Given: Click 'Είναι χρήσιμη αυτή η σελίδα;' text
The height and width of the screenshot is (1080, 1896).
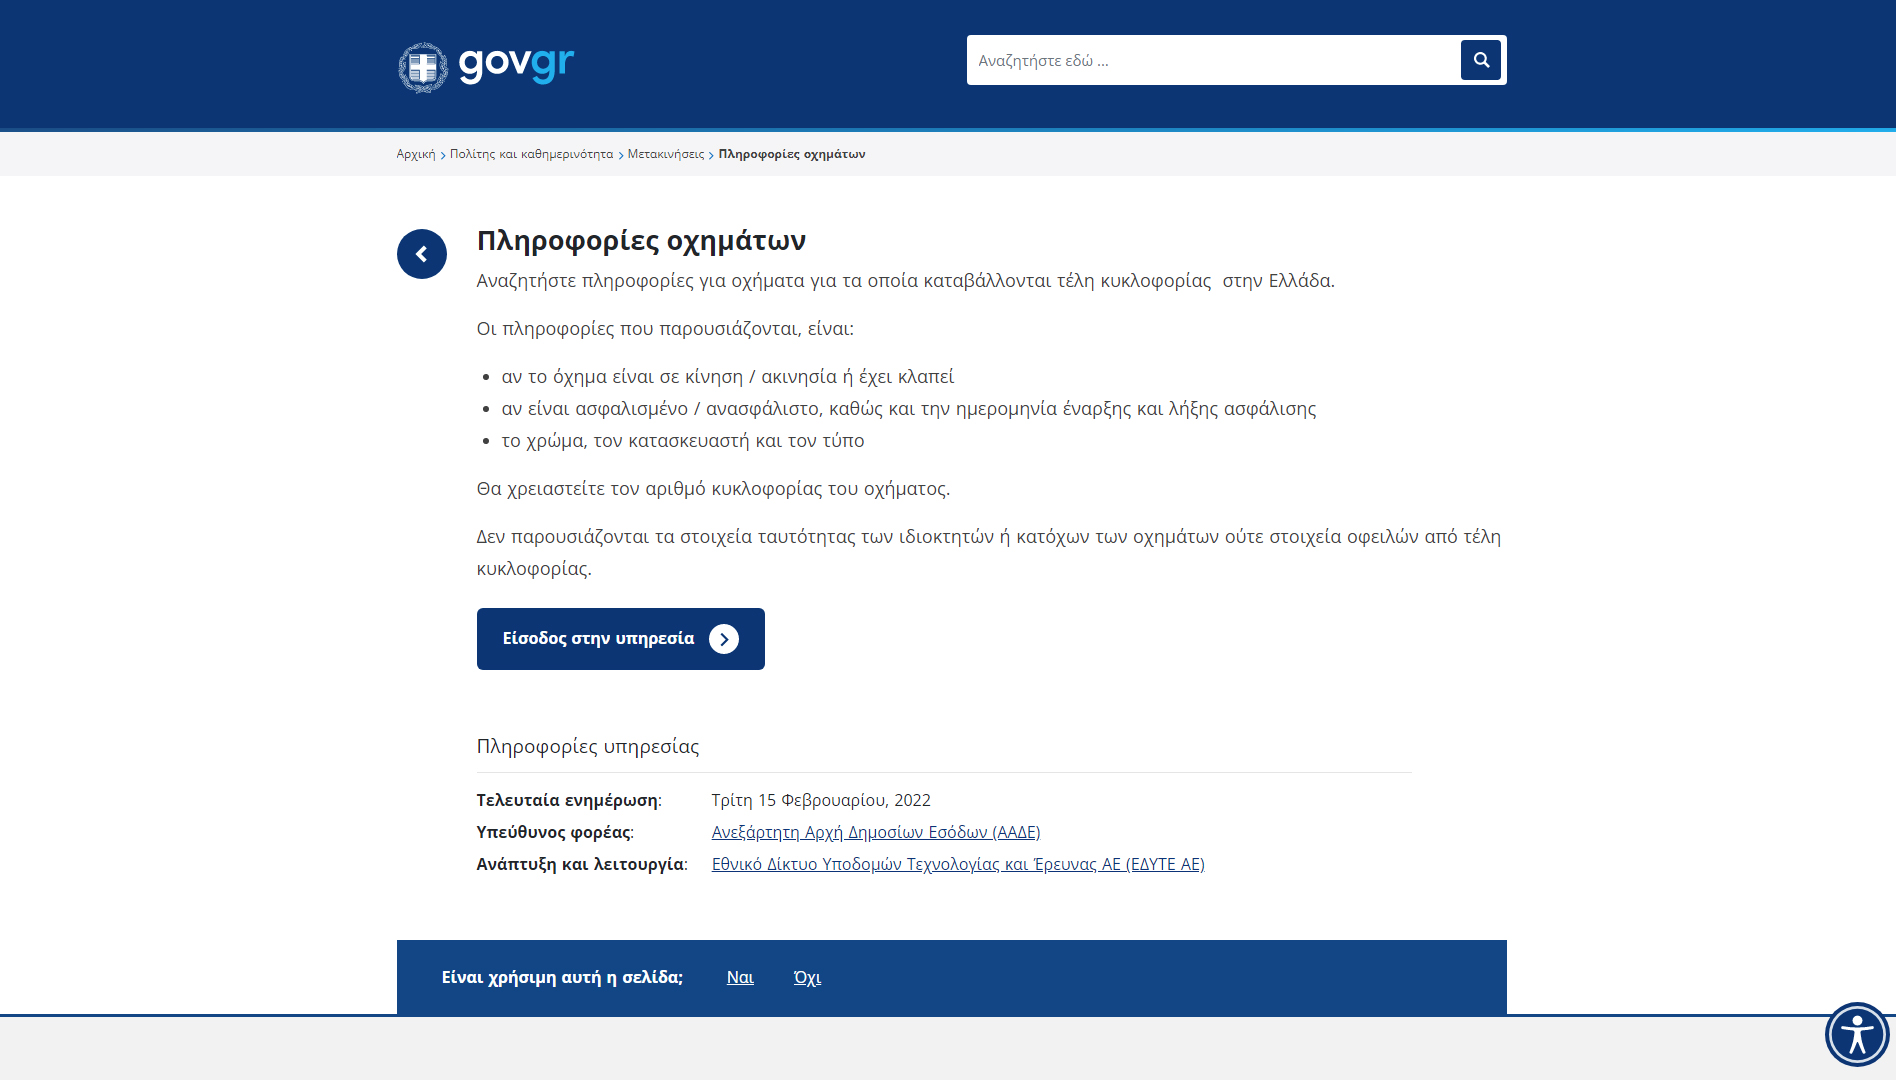Looking at the screenshot, I should [x=562, y=977].
